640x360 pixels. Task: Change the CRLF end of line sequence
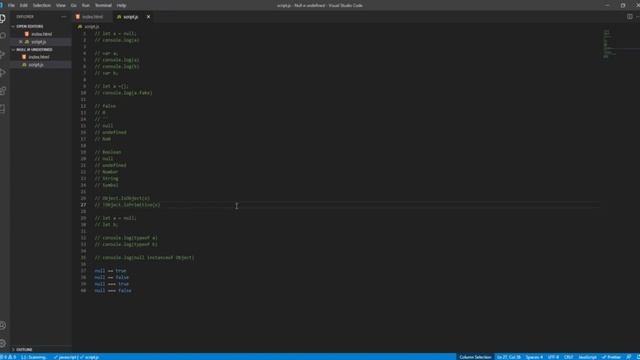click(569, 357)
